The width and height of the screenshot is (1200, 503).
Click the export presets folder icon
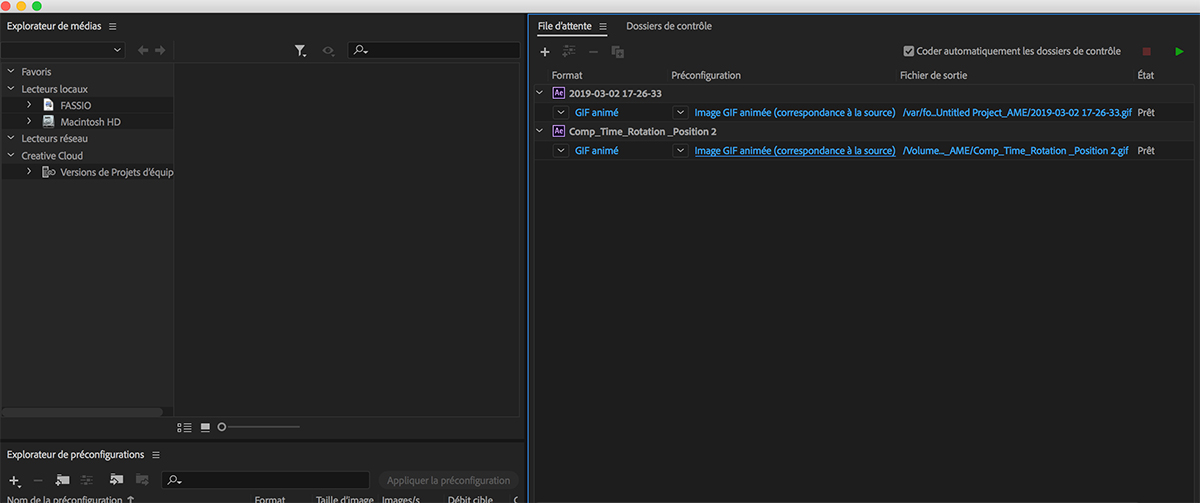pos(142,481)
